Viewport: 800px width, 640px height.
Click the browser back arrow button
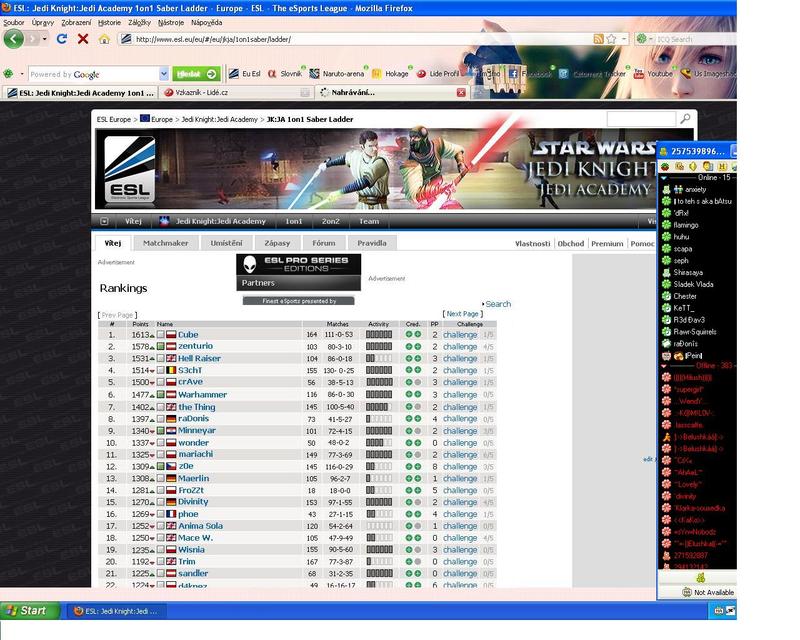(14, 39)
